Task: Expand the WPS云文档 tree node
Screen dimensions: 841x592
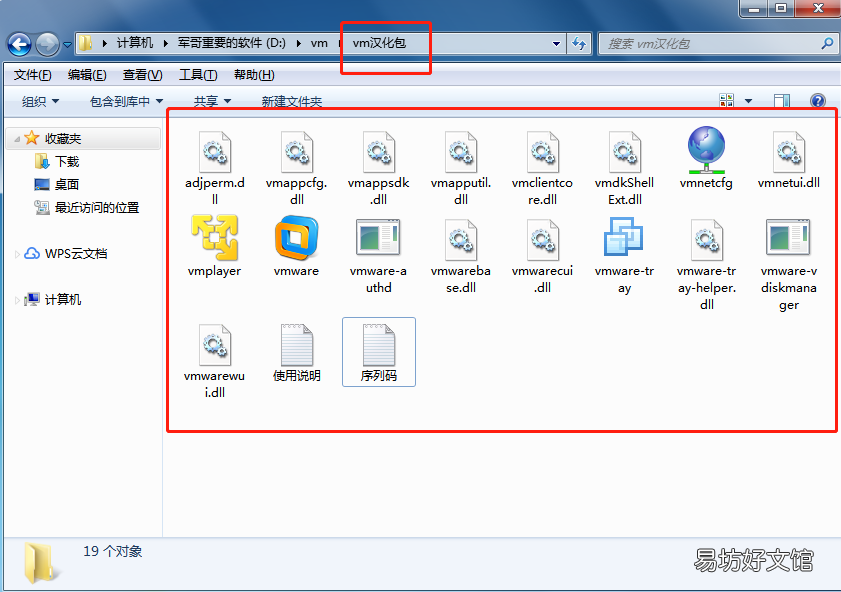Action: pos(17,254)
